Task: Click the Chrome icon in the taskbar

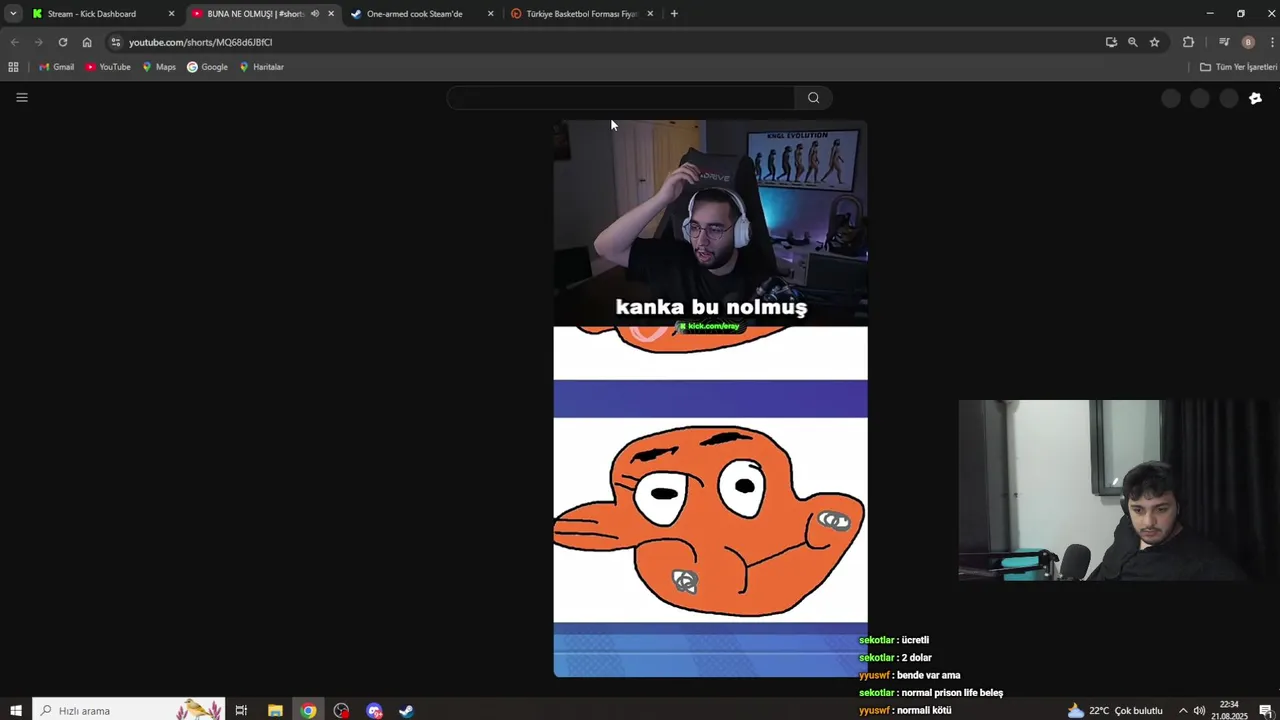Action: (308, 710)
